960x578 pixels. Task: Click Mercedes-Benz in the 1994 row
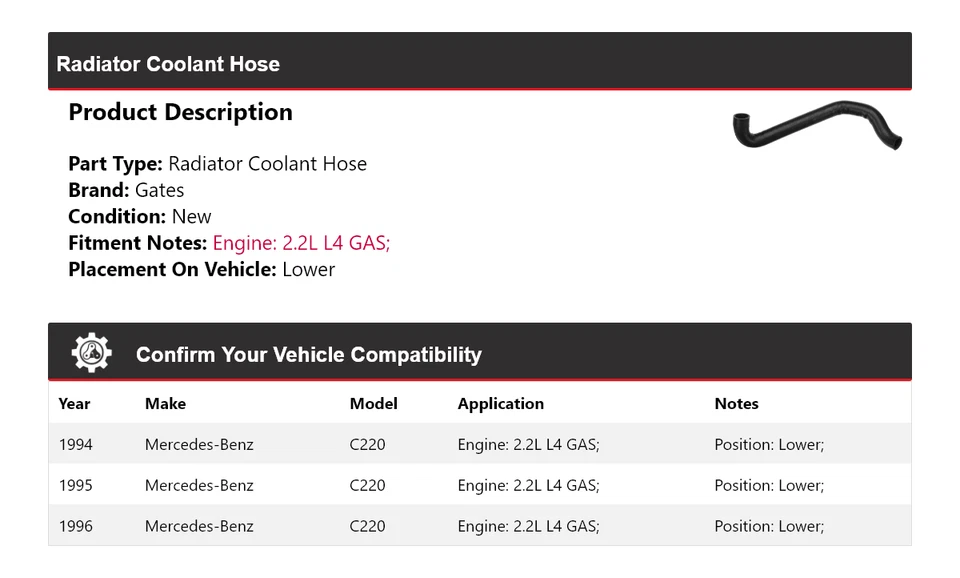point(199,445)
